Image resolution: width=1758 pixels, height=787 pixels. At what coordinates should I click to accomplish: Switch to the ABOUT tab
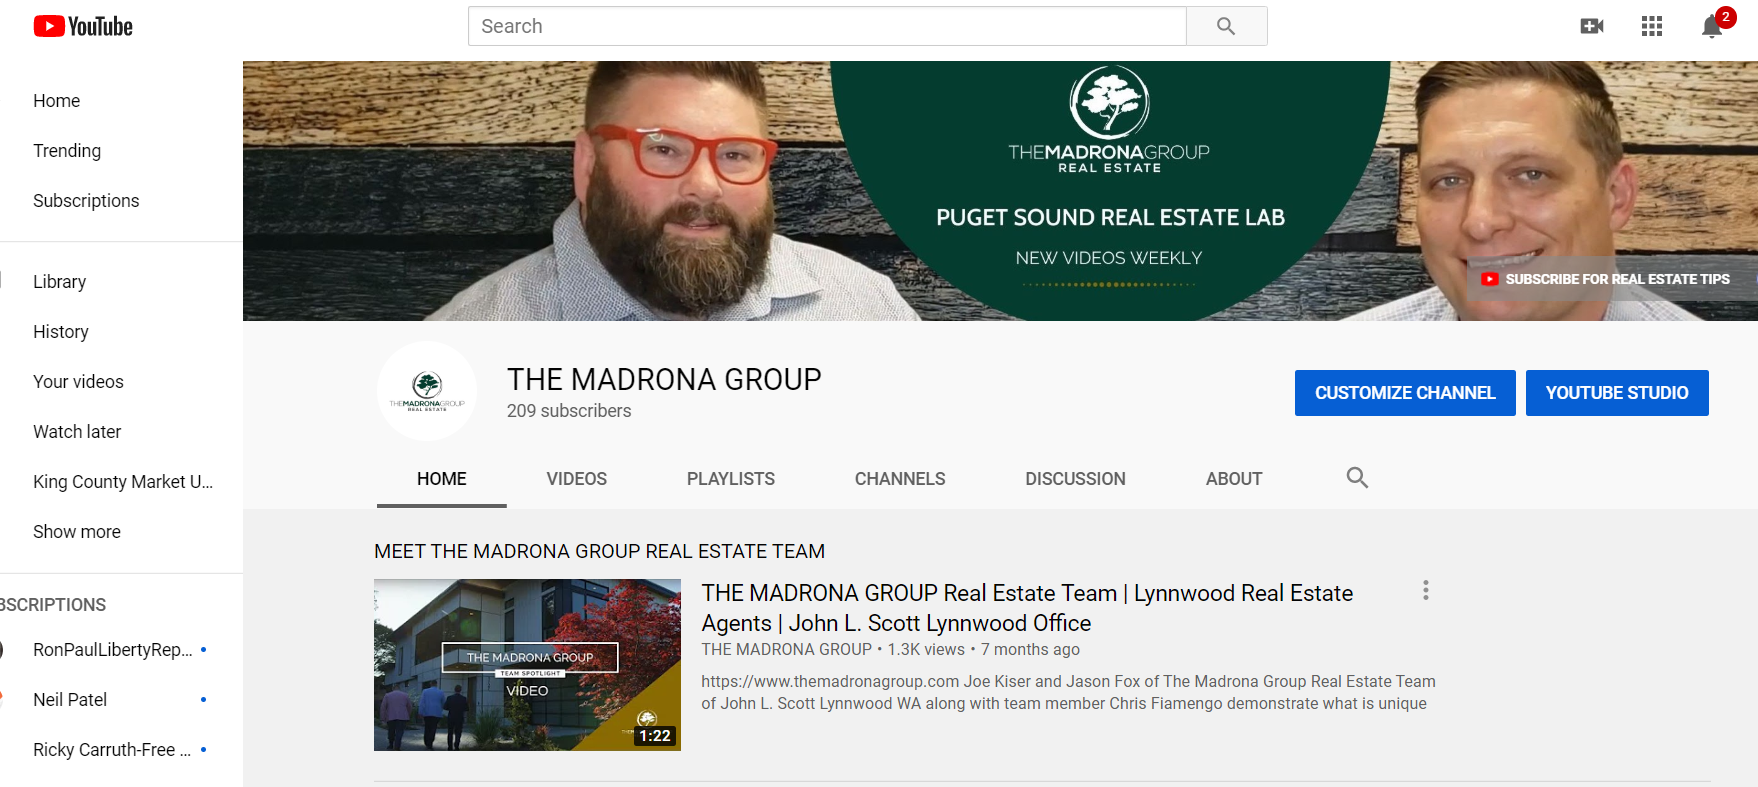point(1234,479)
